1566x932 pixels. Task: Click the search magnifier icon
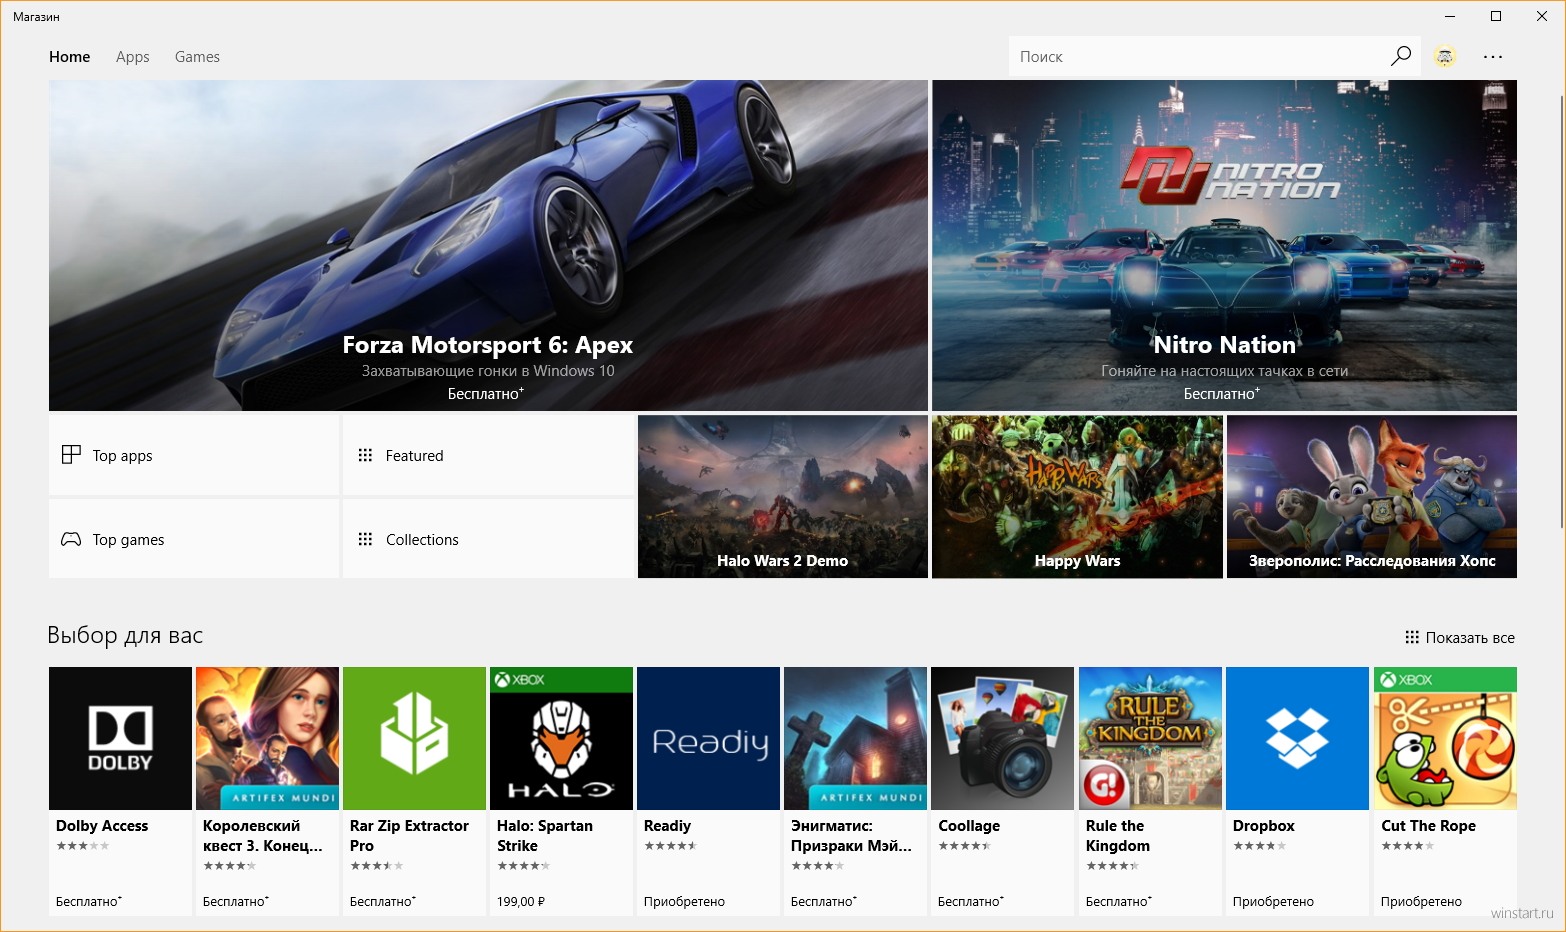pos(1401,56)
